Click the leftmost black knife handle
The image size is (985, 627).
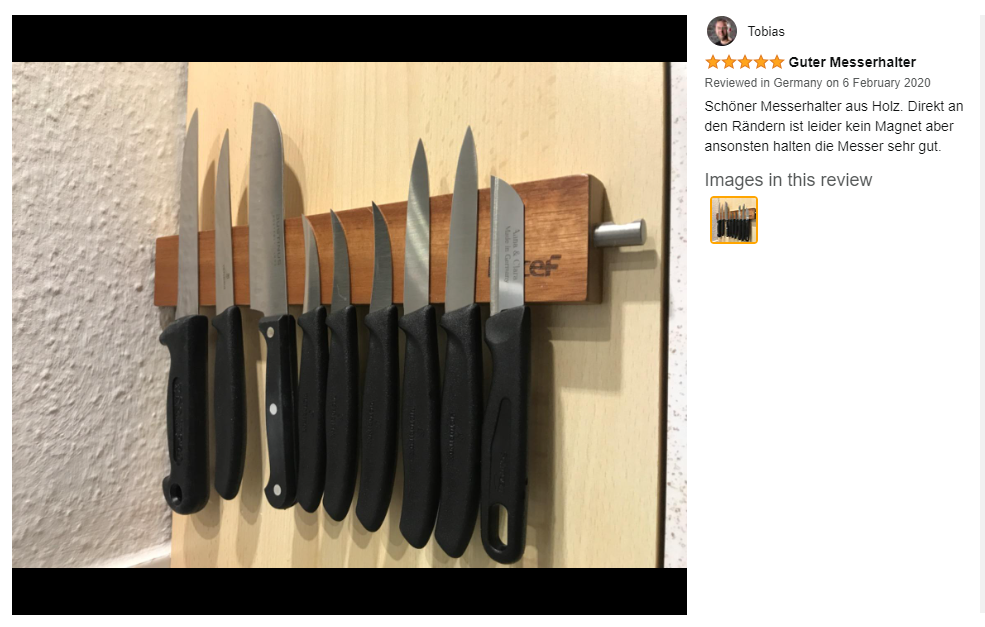(185, 413)
